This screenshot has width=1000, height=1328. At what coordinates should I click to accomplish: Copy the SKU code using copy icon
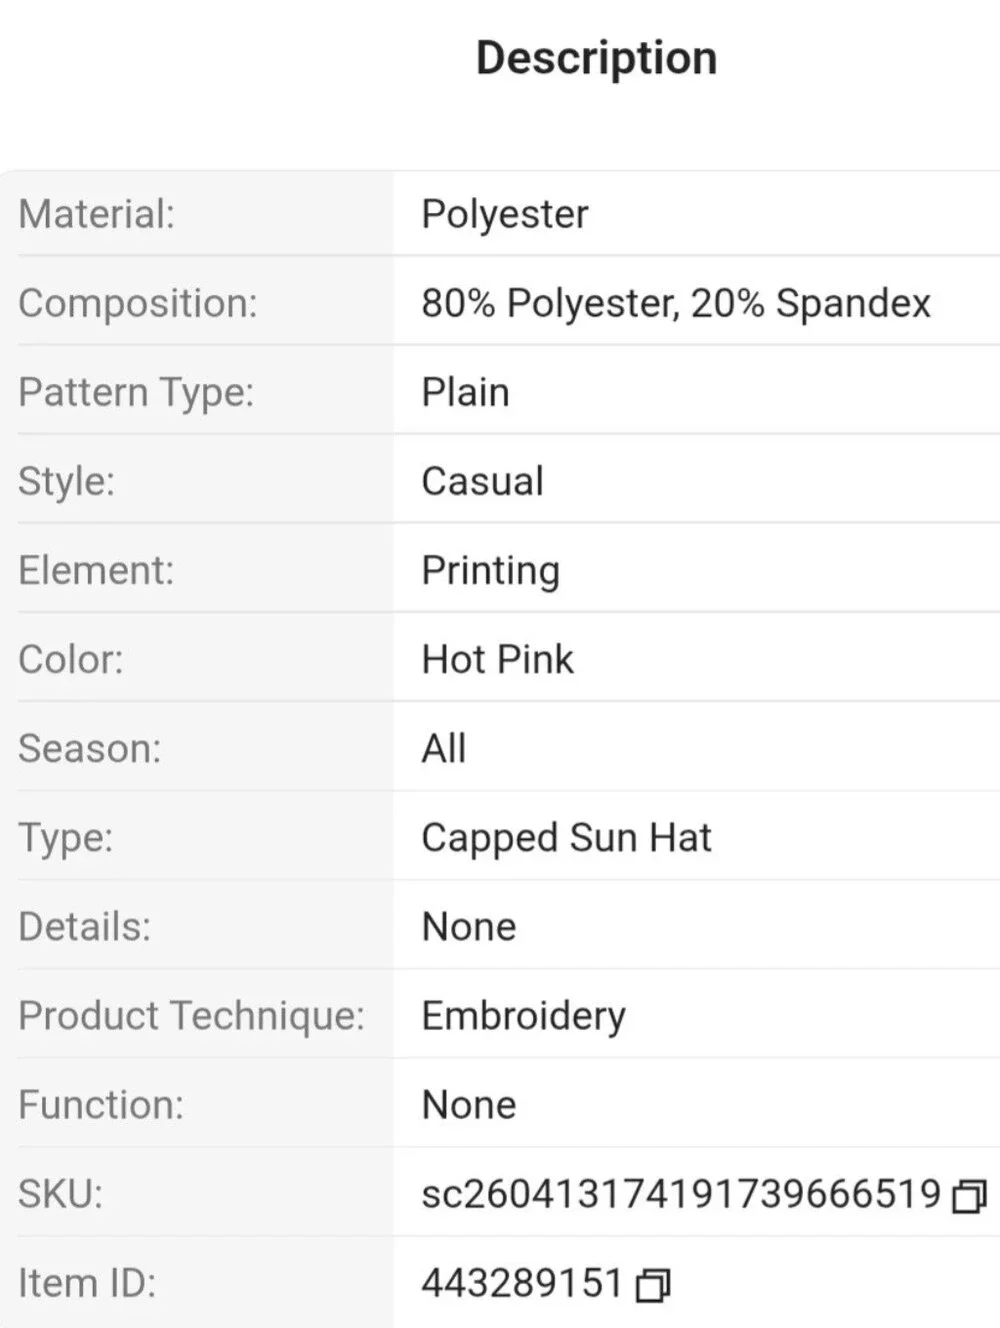coord(969,1195)
